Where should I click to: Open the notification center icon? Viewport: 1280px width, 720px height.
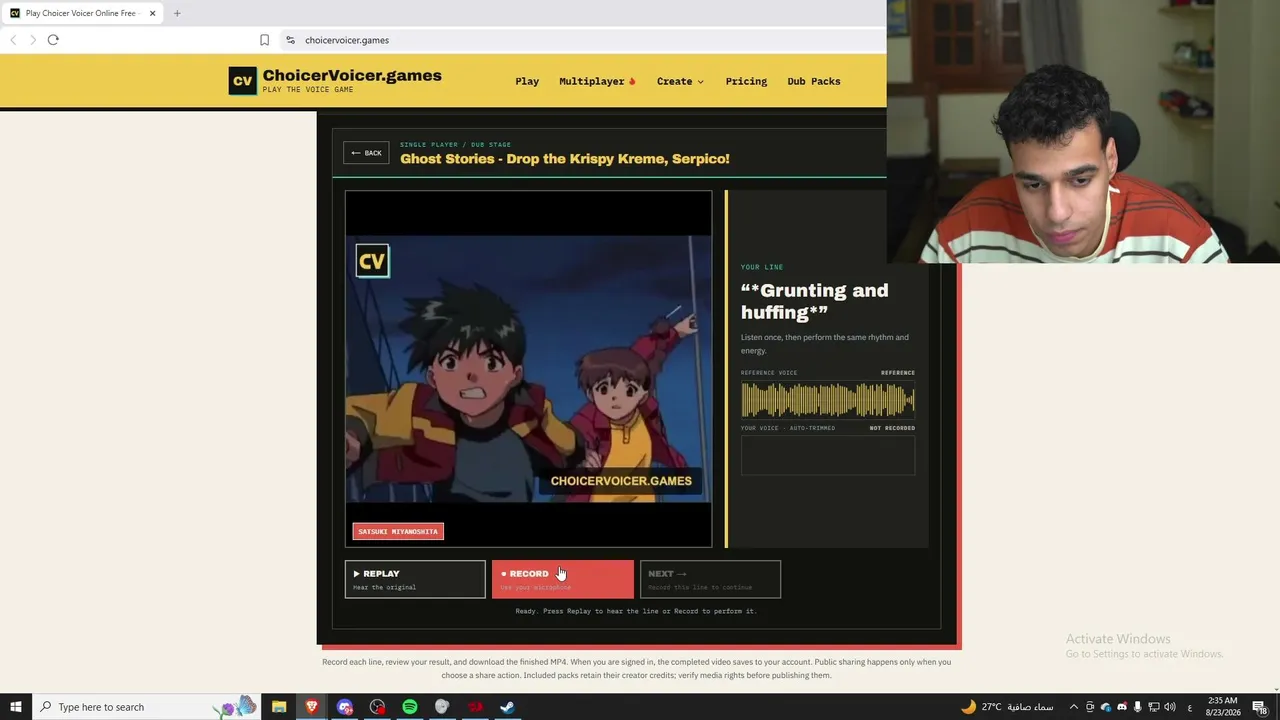point(1260,707)
